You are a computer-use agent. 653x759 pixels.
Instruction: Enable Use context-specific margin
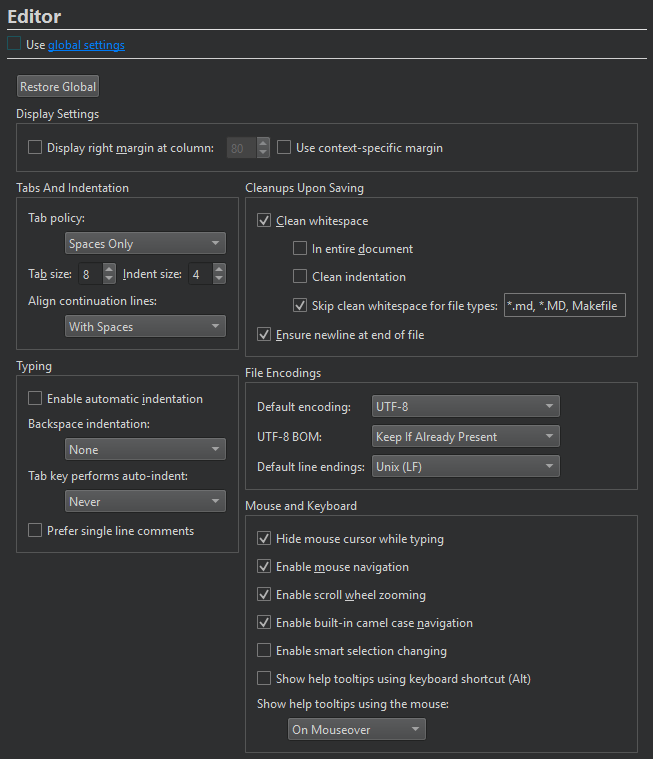click(x=284, y=148)
